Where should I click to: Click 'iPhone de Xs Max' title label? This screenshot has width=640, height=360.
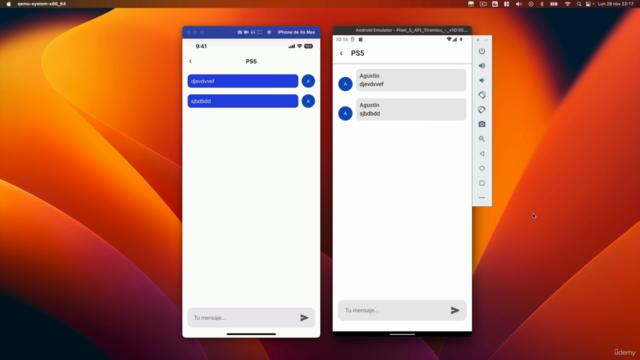point(296,32)
